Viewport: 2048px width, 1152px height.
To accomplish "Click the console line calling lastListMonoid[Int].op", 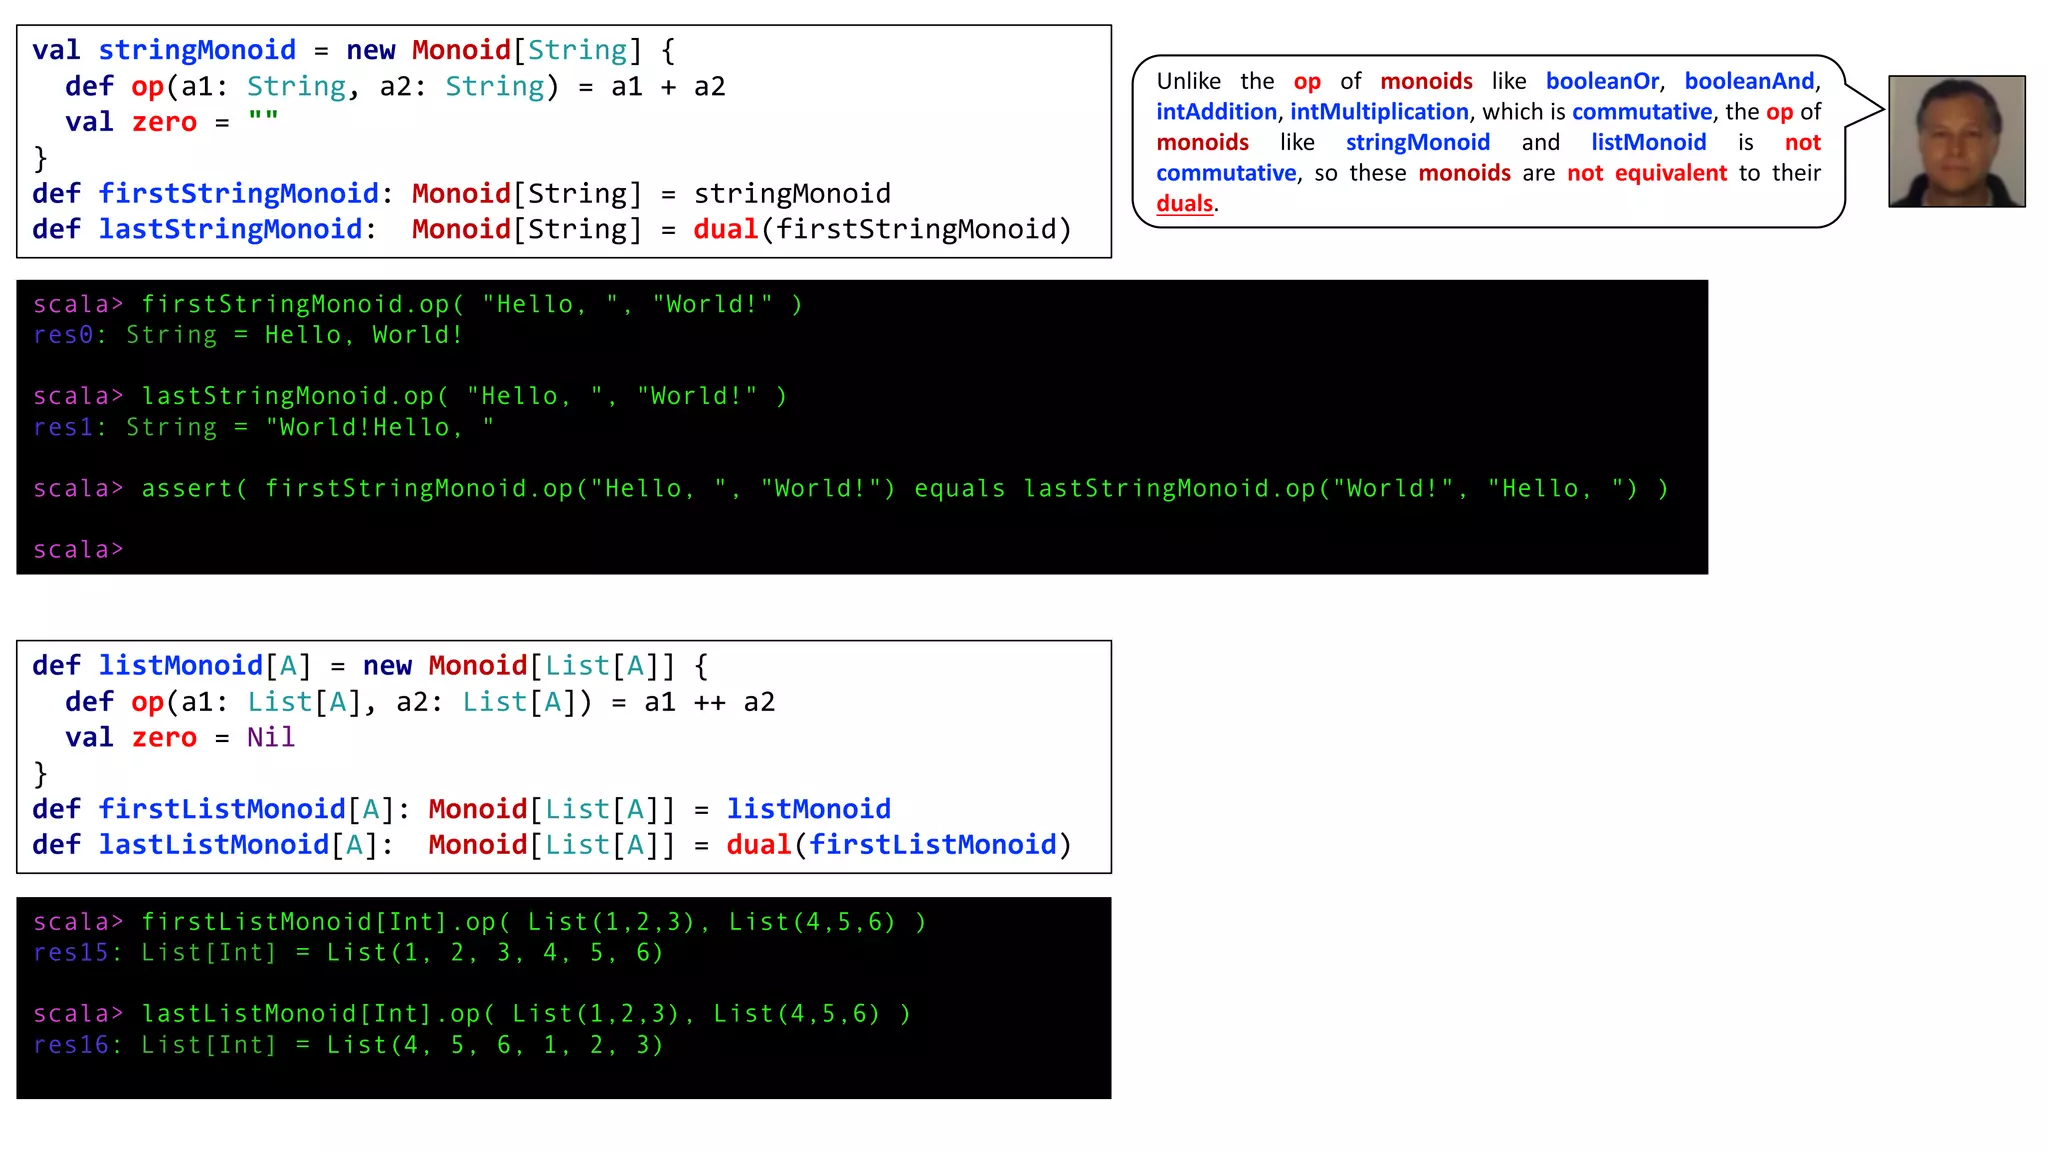I will click(472, 1013).
